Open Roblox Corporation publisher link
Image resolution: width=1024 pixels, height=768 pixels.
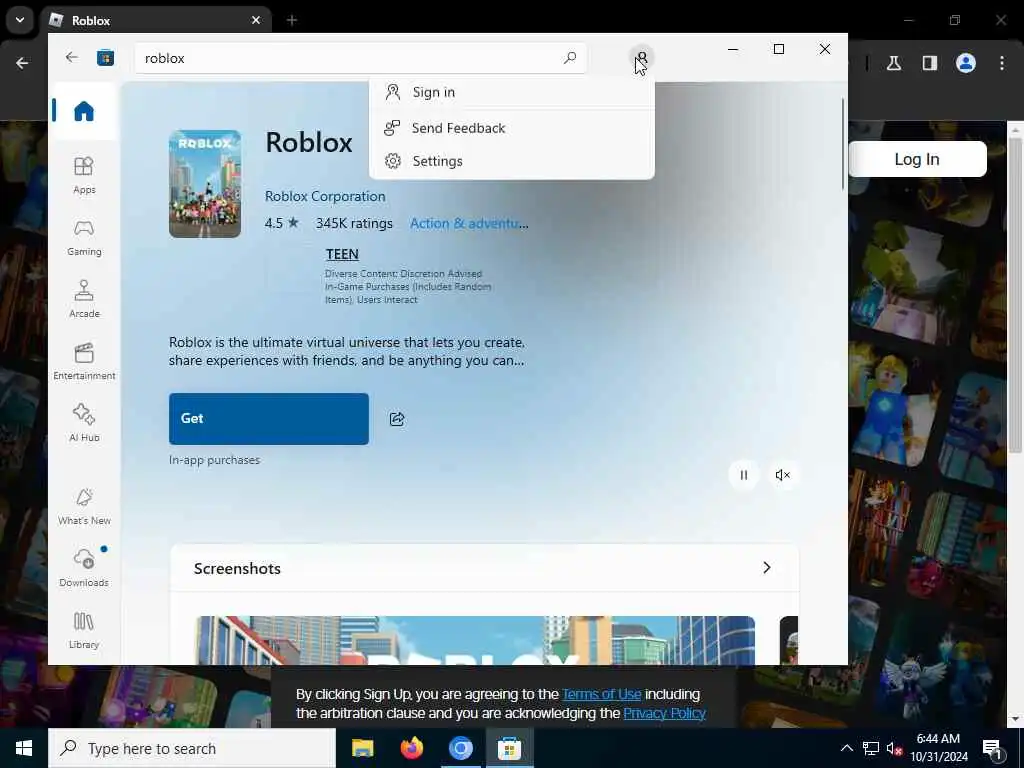coord(325,196)
